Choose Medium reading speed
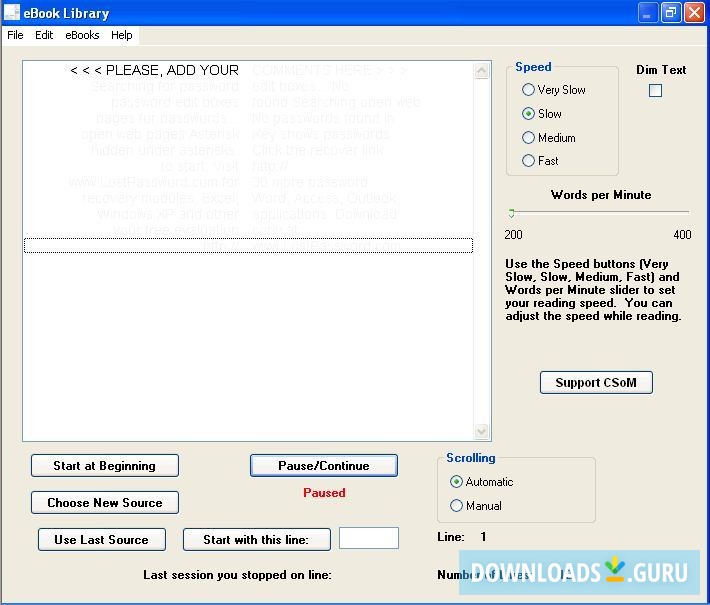710x605 pixels. tap(548, 138)
